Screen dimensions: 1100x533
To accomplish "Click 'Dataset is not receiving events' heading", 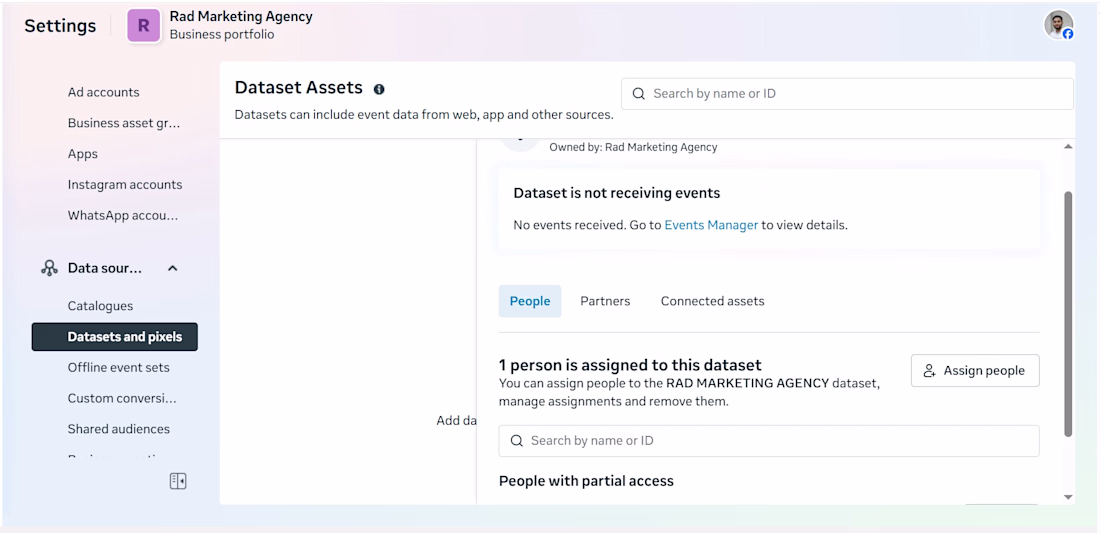I will tap(617, 193).
